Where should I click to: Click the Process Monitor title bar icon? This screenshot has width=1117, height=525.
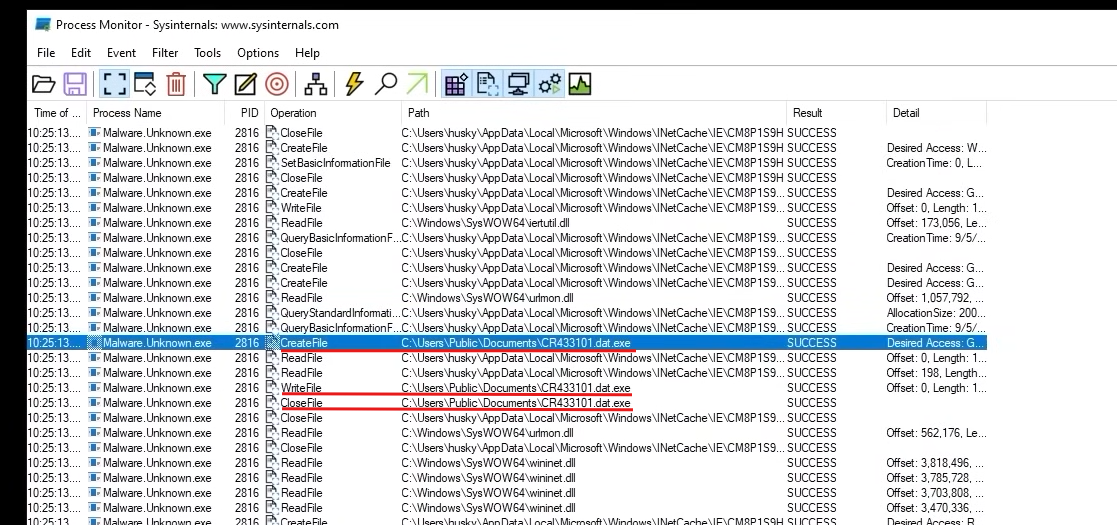pos(43,25)
